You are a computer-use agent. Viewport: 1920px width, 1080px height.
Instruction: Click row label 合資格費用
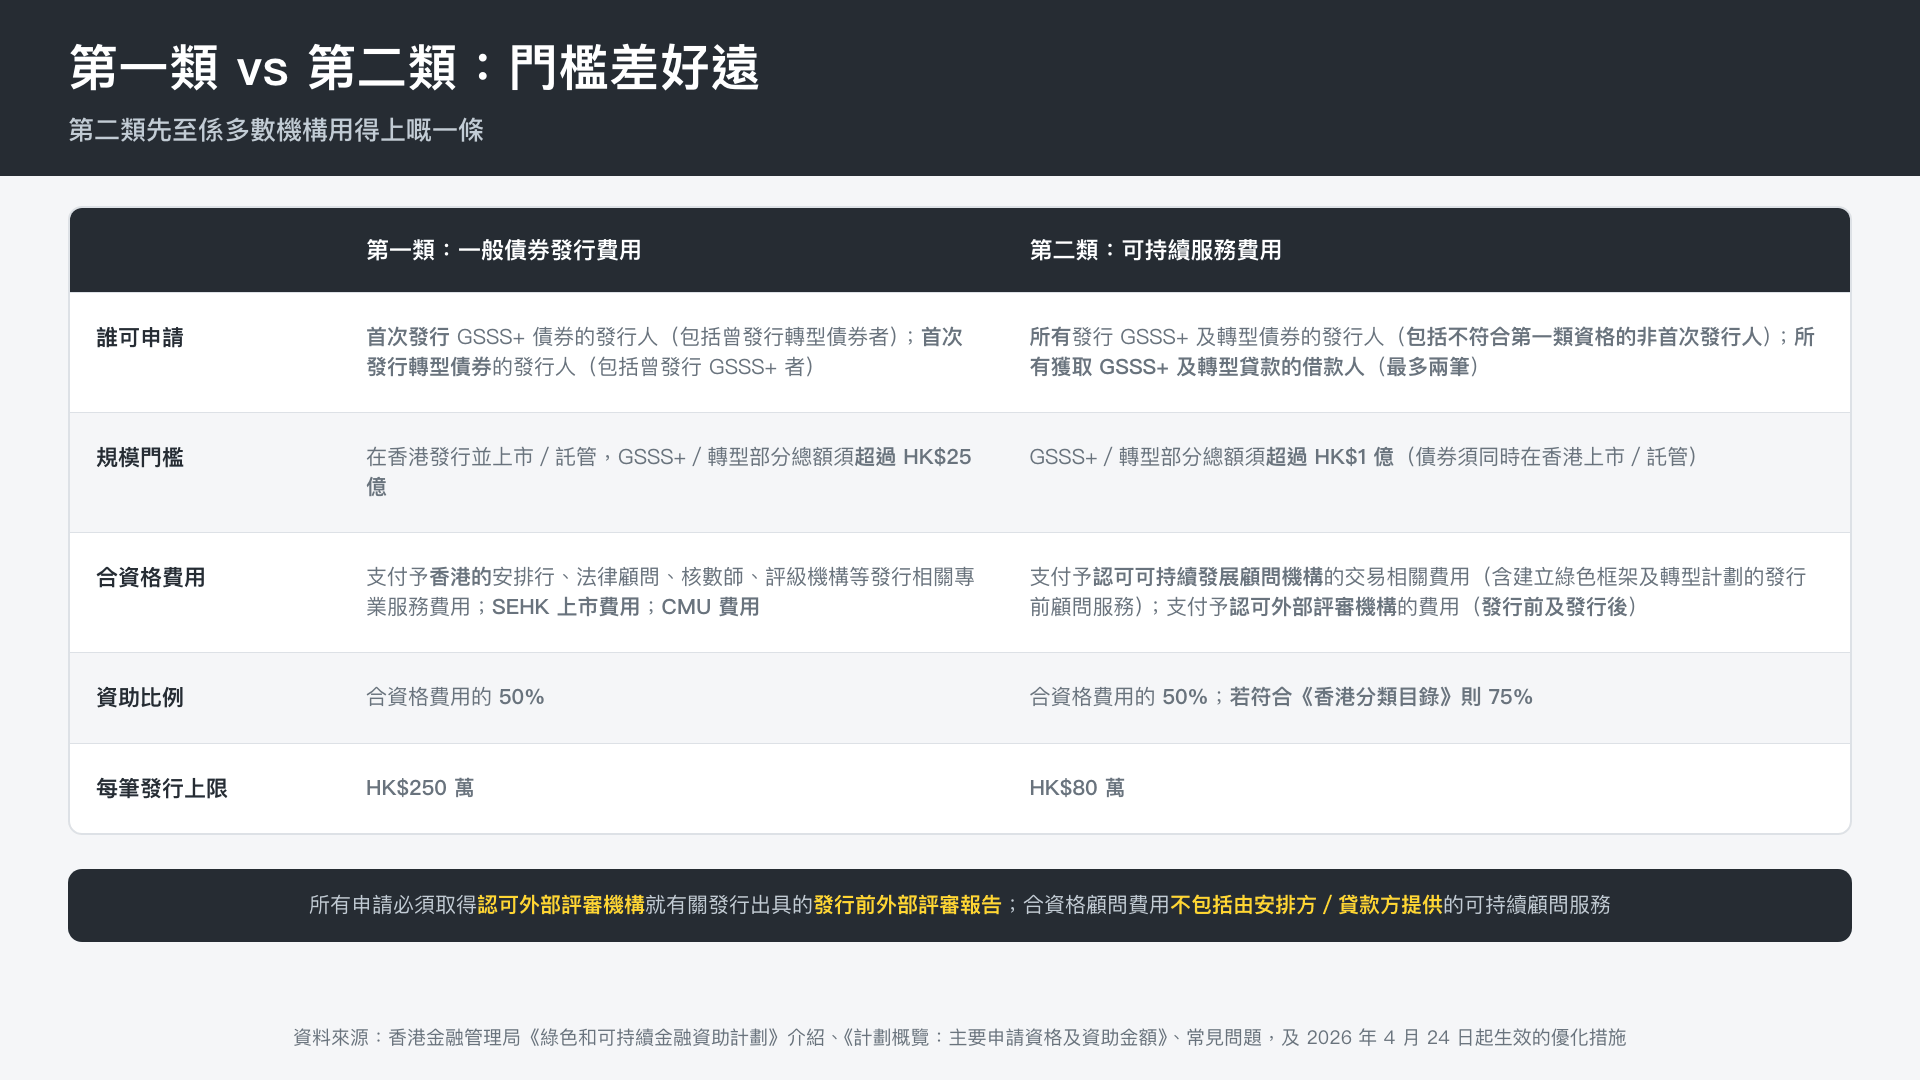tap(151, 578)
